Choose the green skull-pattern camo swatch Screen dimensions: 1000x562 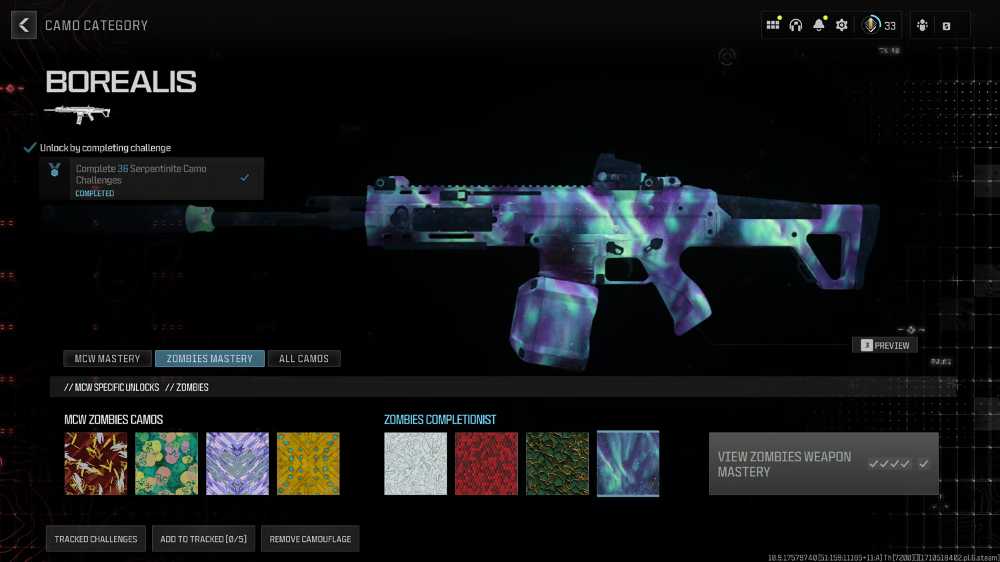(167, 463)
